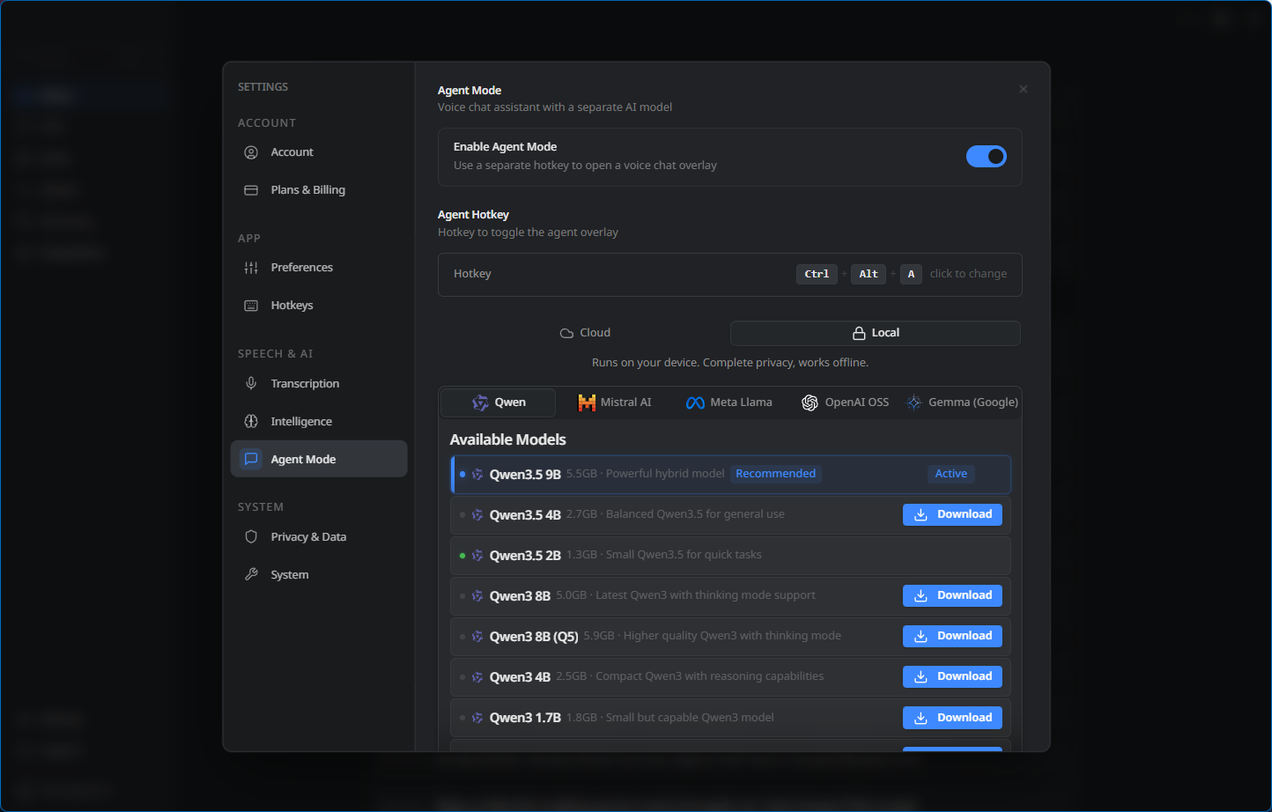Screen dimensions: 1272x812
Task: Select the Local mode tab
Action: [875, 333]
